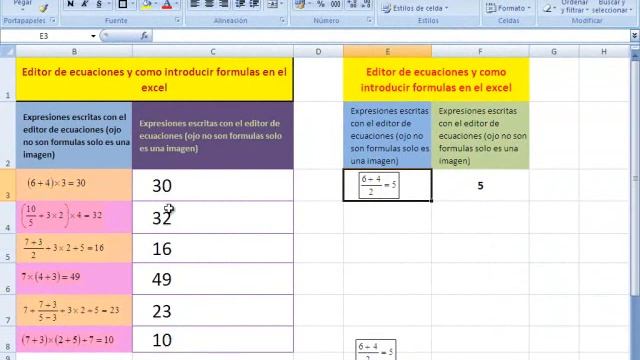Select column E header
The height and width of the screenshot is (360, 640).
click(387, 51)
